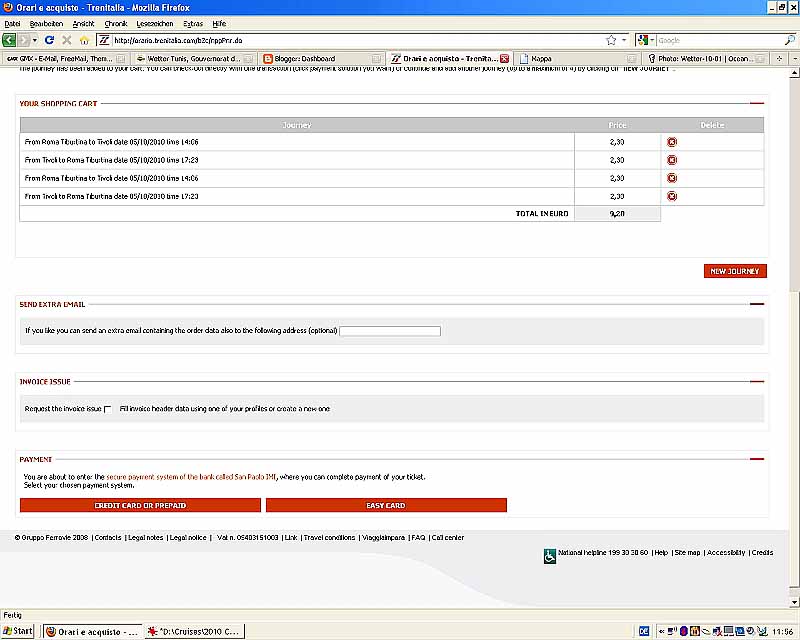Open the navigation history dropdown arrow
This screenshot has width=800, height=640.
pos(35,40)
